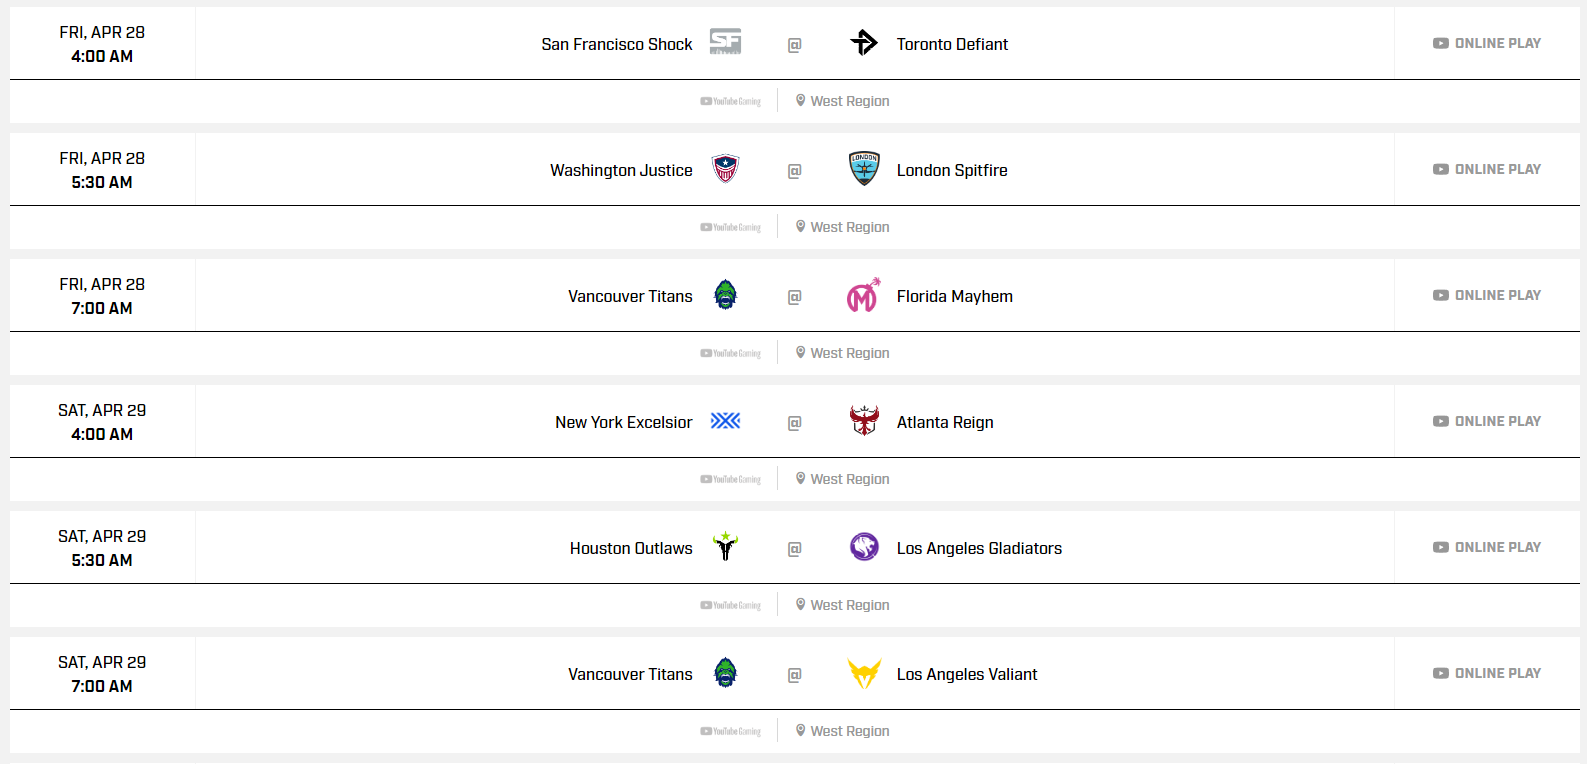The image size is (1587, 764).
Task: Click the Los Angeles Gladiators logo
Action: pyautogui.click(x=864, y=547)
